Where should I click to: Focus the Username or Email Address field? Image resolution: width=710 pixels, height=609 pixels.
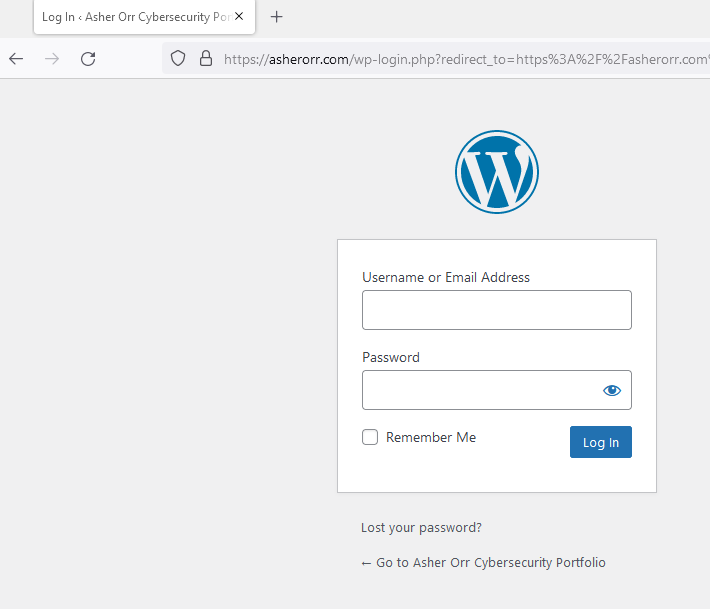click(x=497, y=310)
